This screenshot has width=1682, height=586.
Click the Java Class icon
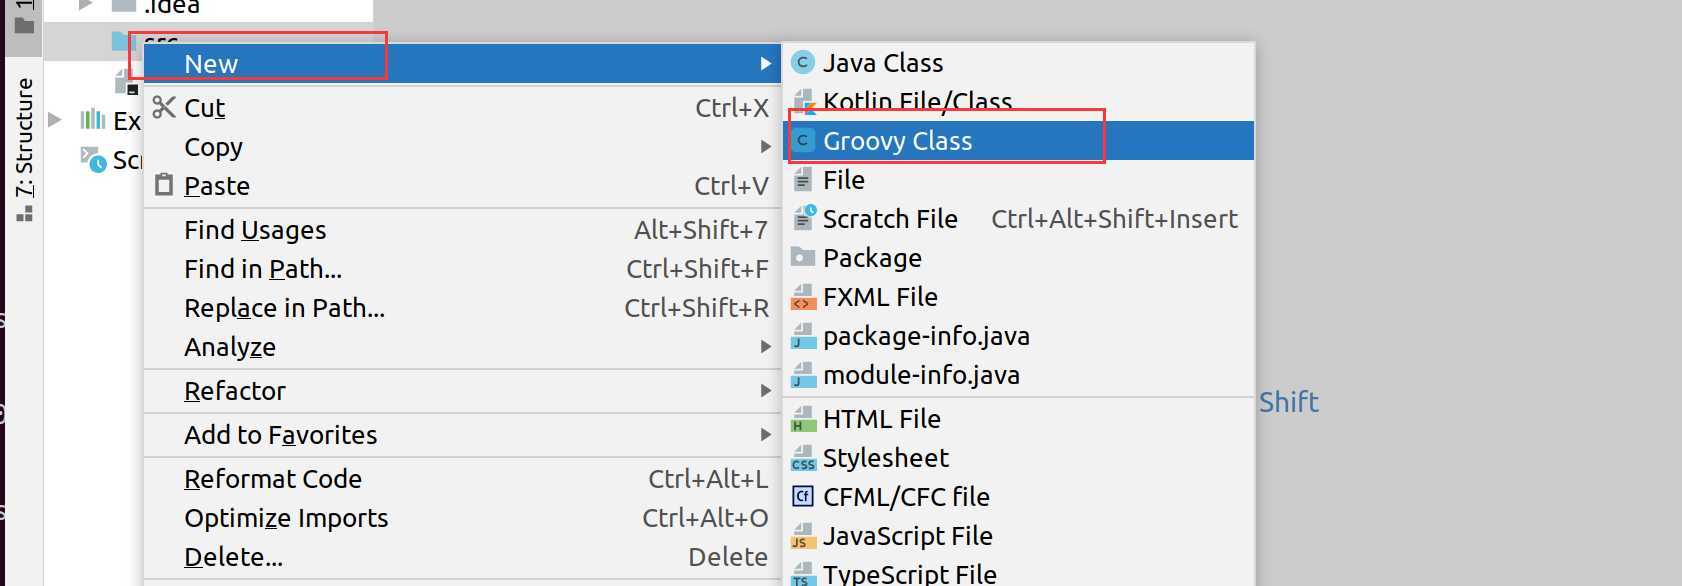[x=802, y=63]
